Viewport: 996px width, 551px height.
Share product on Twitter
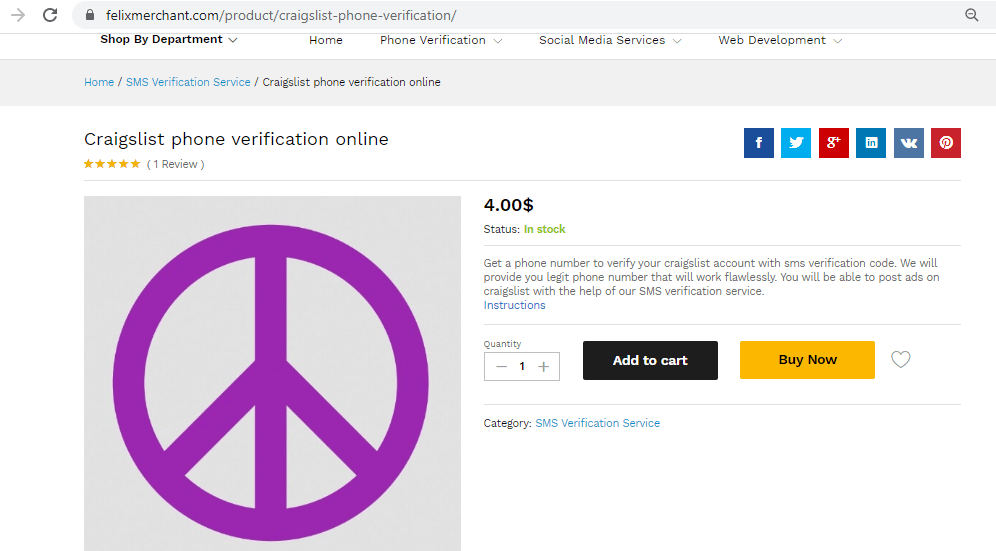point(796,143)
